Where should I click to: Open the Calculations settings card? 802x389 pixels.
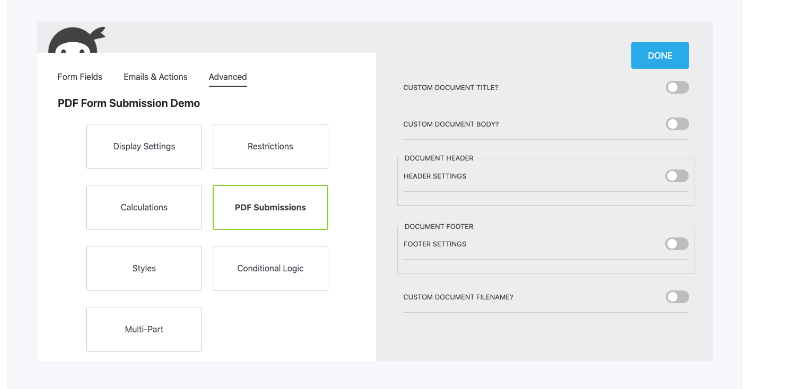[144, 208]
